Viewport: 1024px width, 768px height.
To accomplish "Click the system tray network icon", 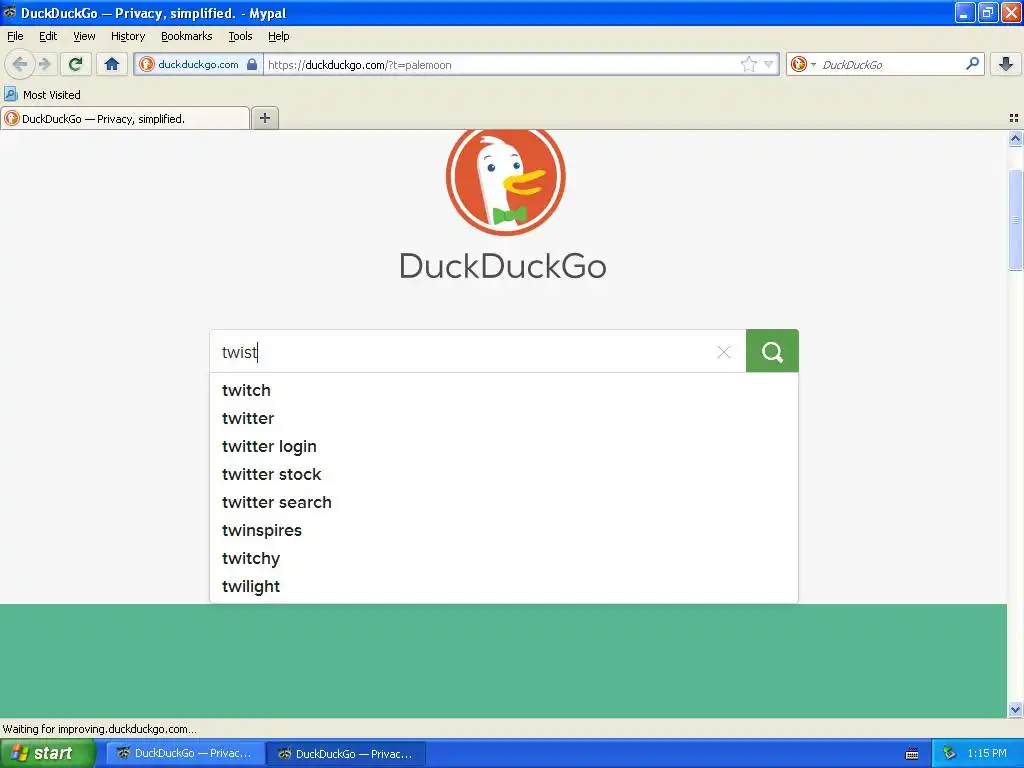I will (949, 753).
